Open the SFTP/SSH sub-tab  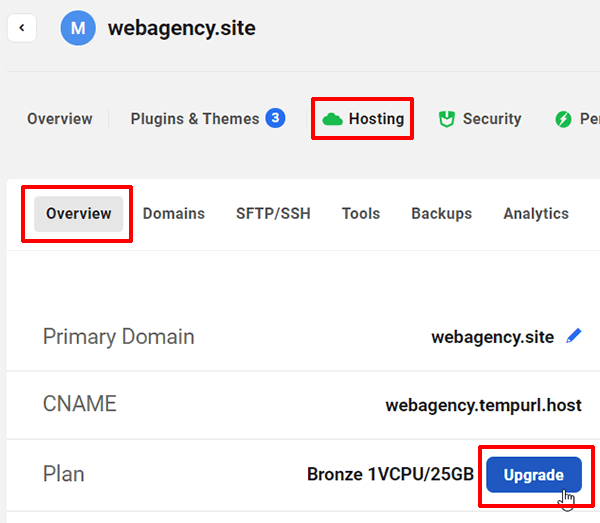(273, 214)
